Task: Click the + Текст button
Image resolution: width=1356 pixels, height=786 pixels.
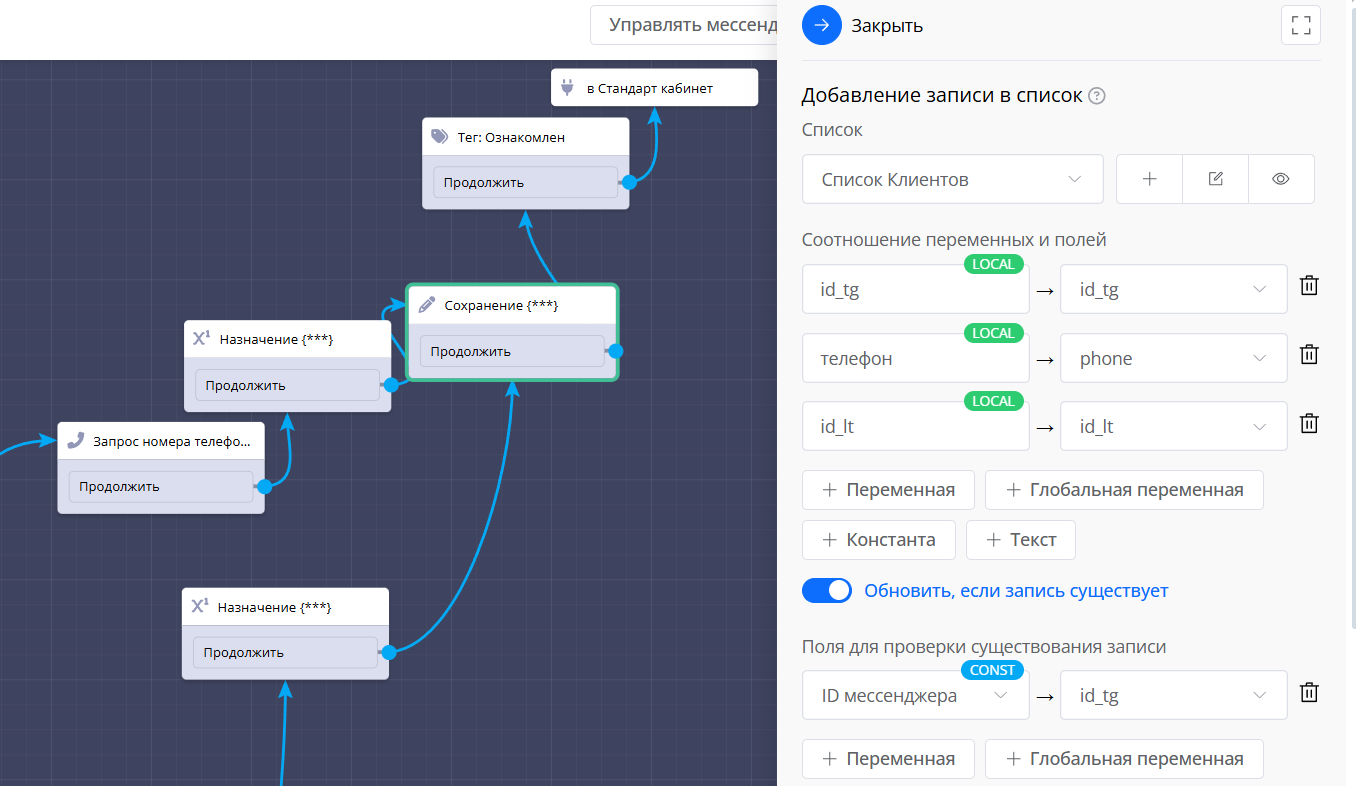Action: pos(1020,540)
